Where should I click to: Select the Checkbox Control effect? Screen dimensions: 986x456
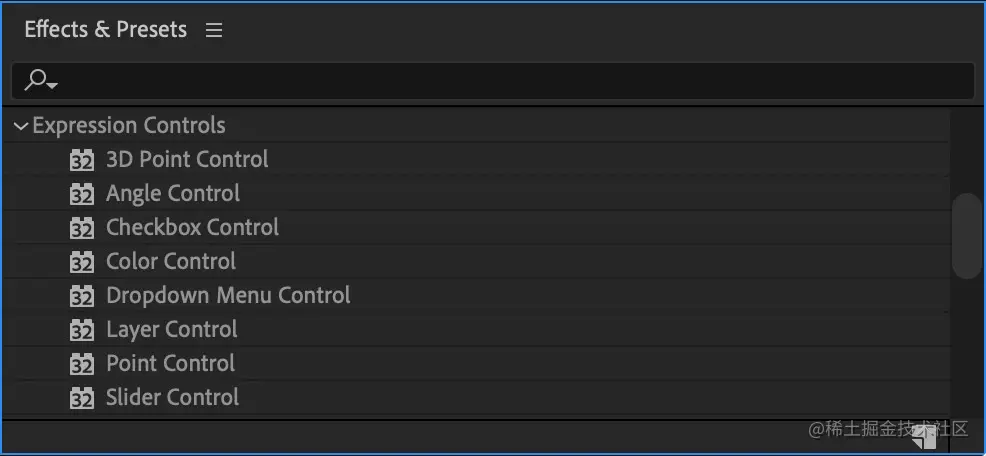click(x=192, y=228)
